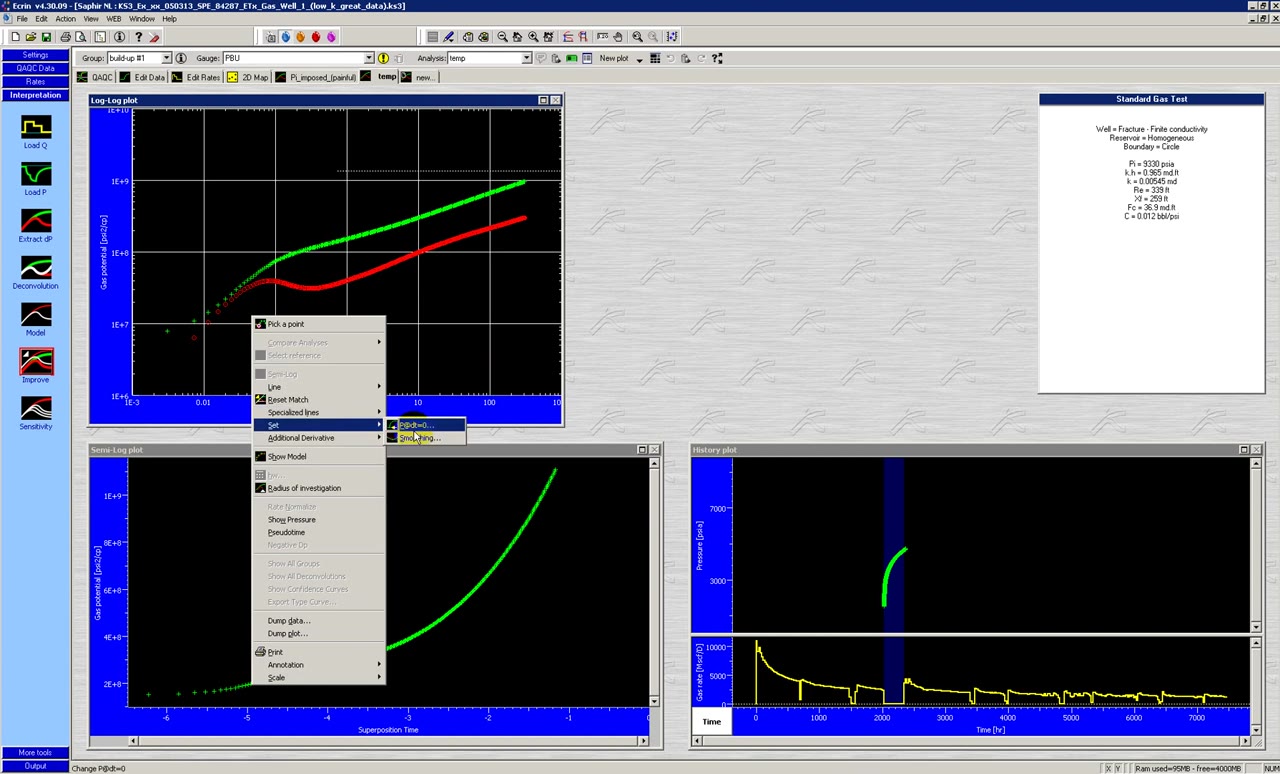Click the blue color dot in the toolbar

pos(285,37)
